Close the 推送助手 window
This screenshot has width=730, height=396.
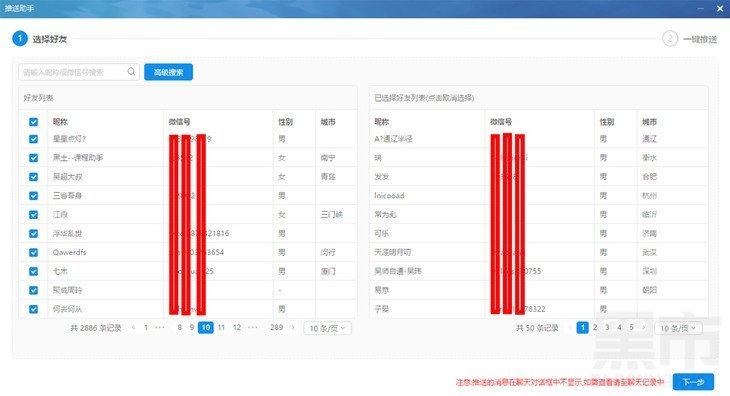[720, 8]
